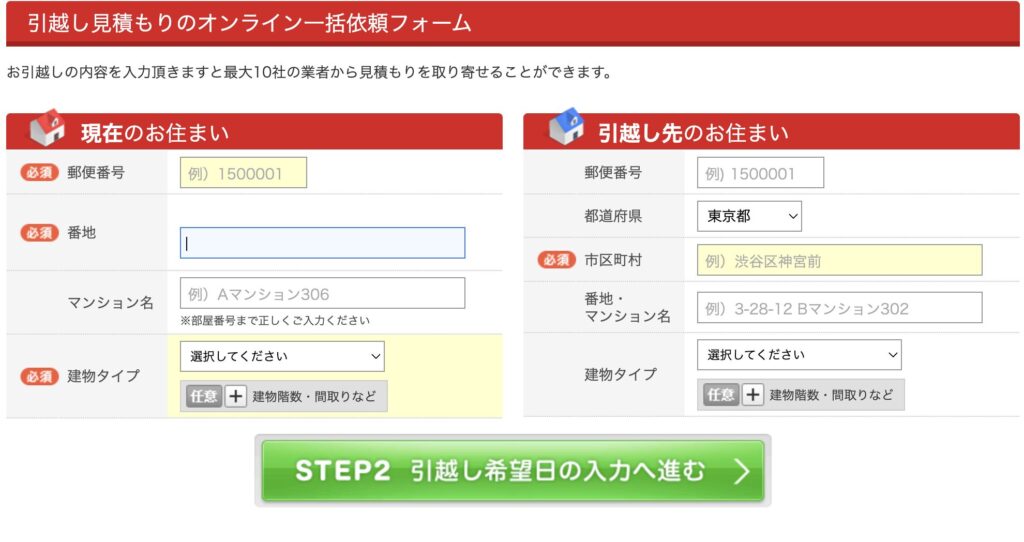Viewport: 1024px width, 542px height.
Task: Expand 建物階数・間取りなど for the destination residence
Action: (x=801, y=394)
